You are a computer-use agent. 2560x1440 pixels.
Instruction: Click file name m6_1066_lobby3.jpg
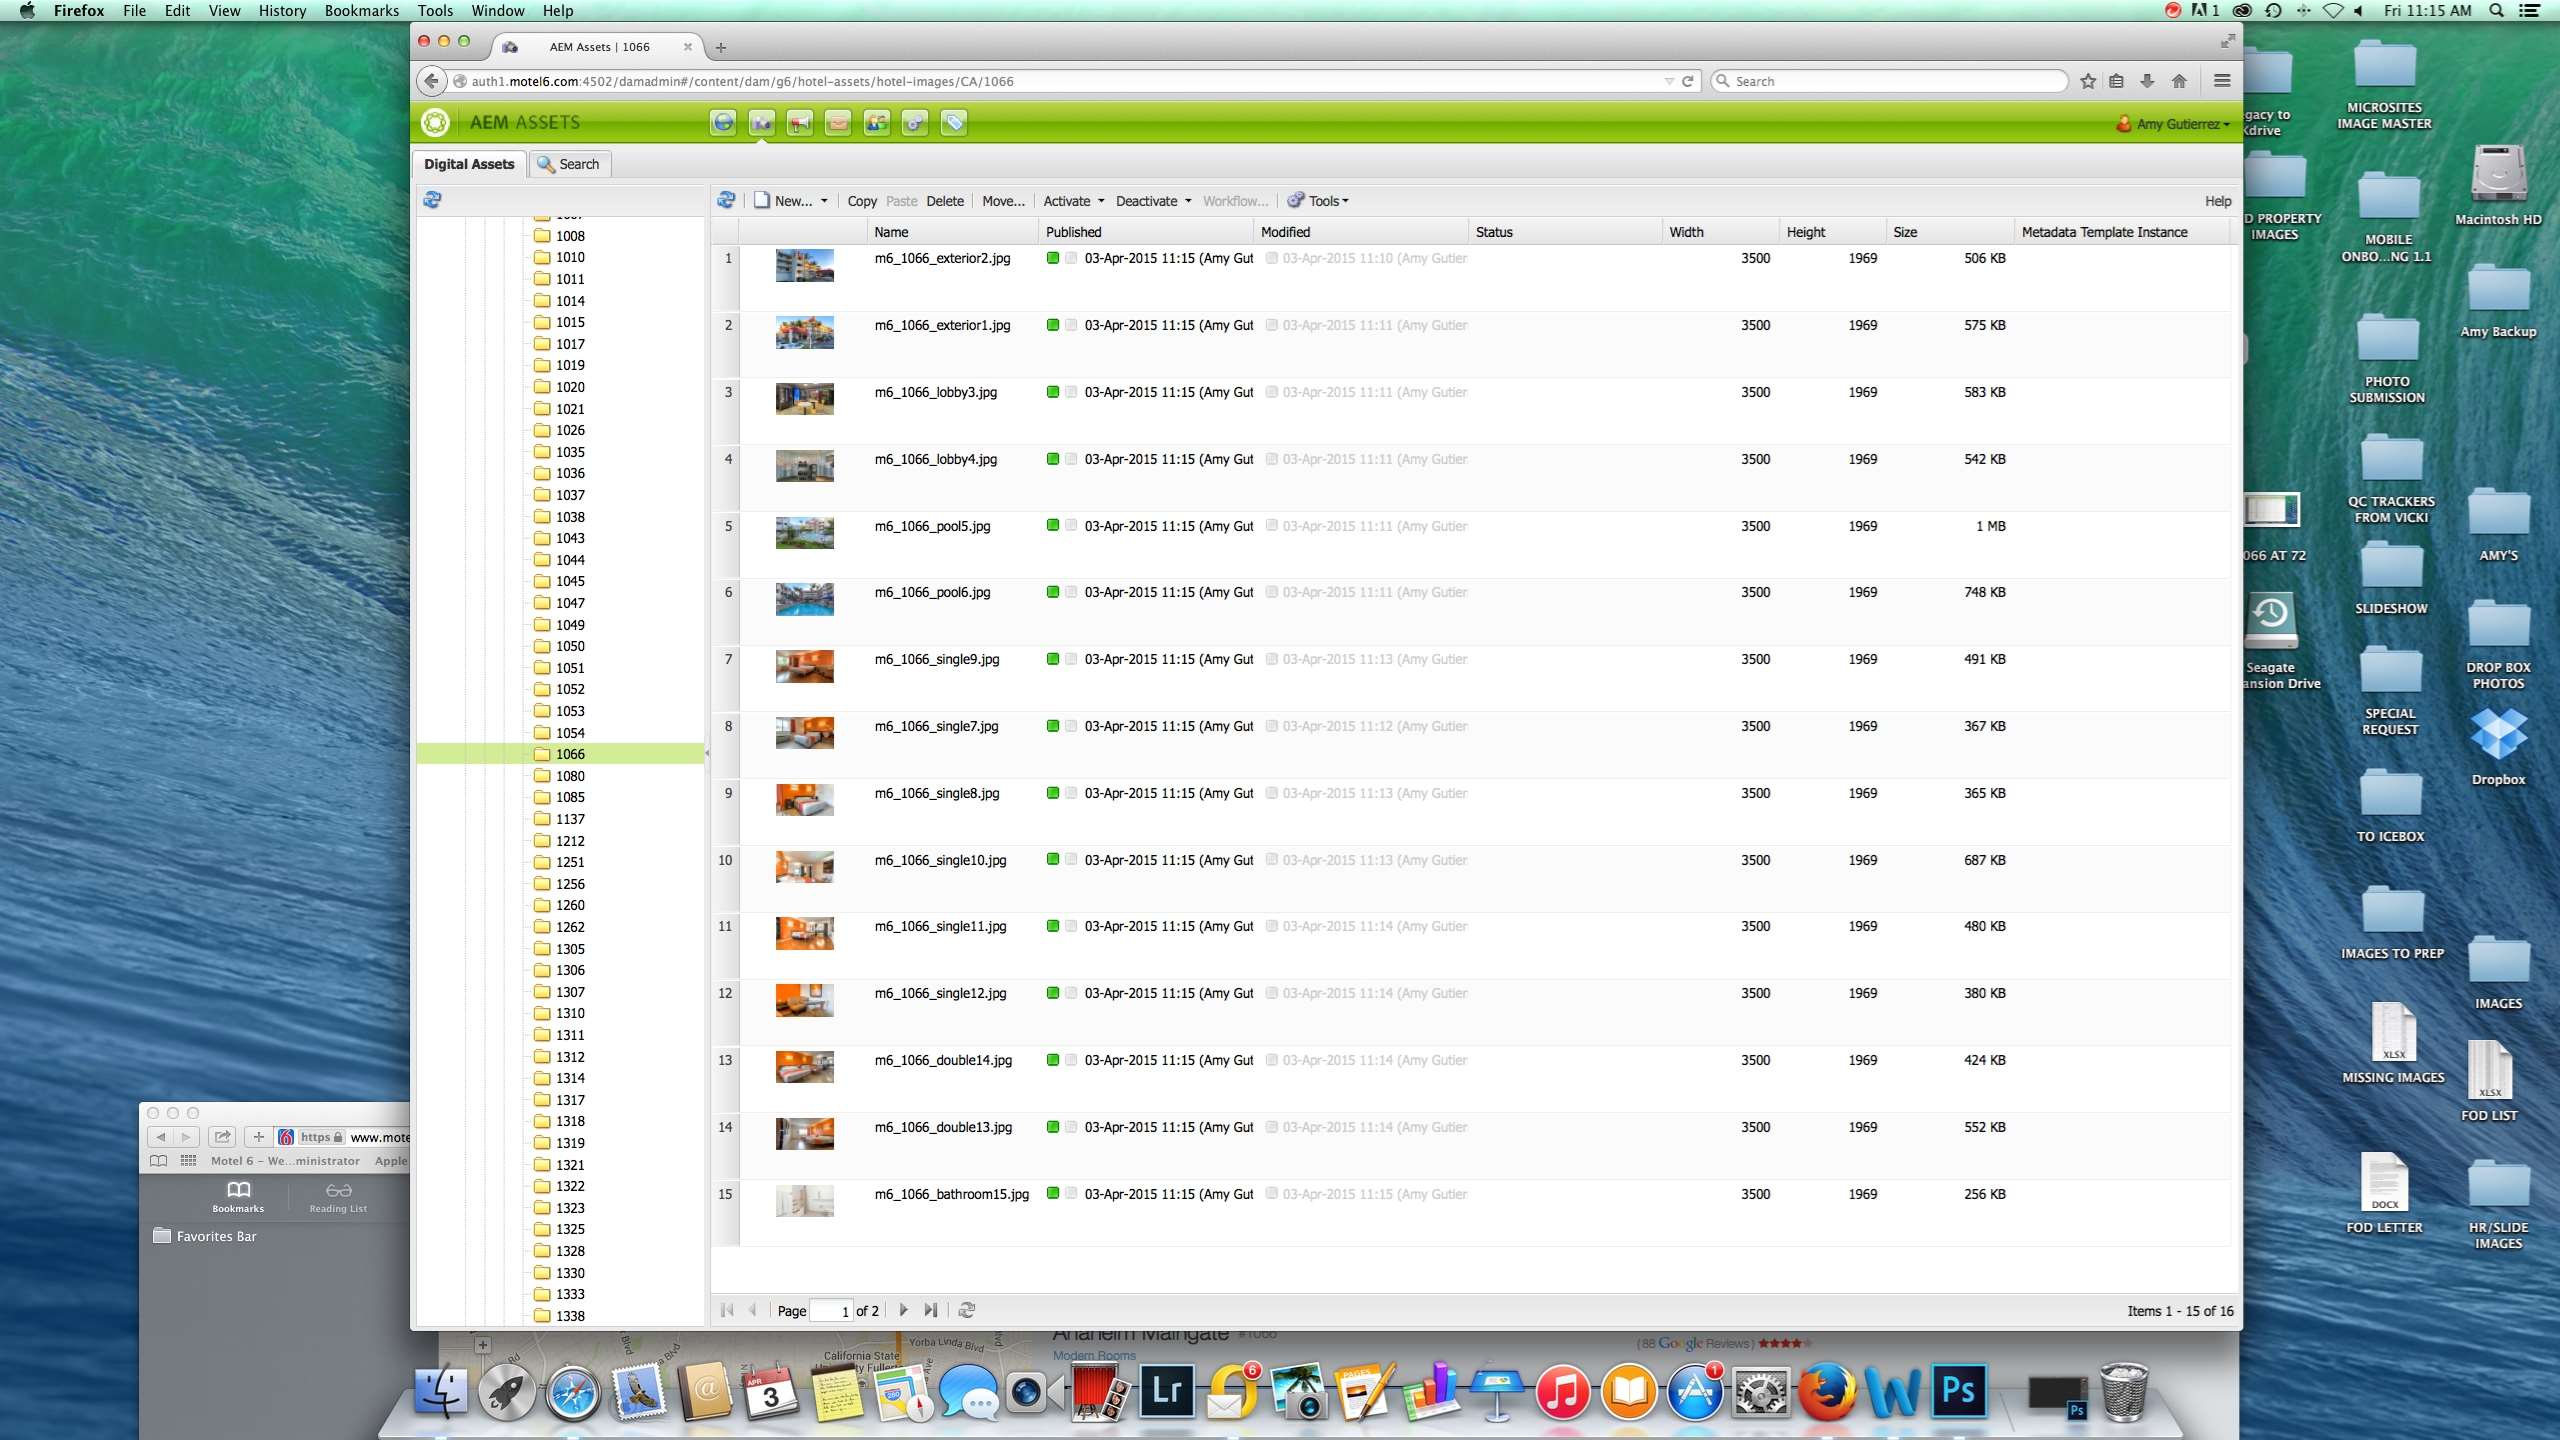(936, 392)
